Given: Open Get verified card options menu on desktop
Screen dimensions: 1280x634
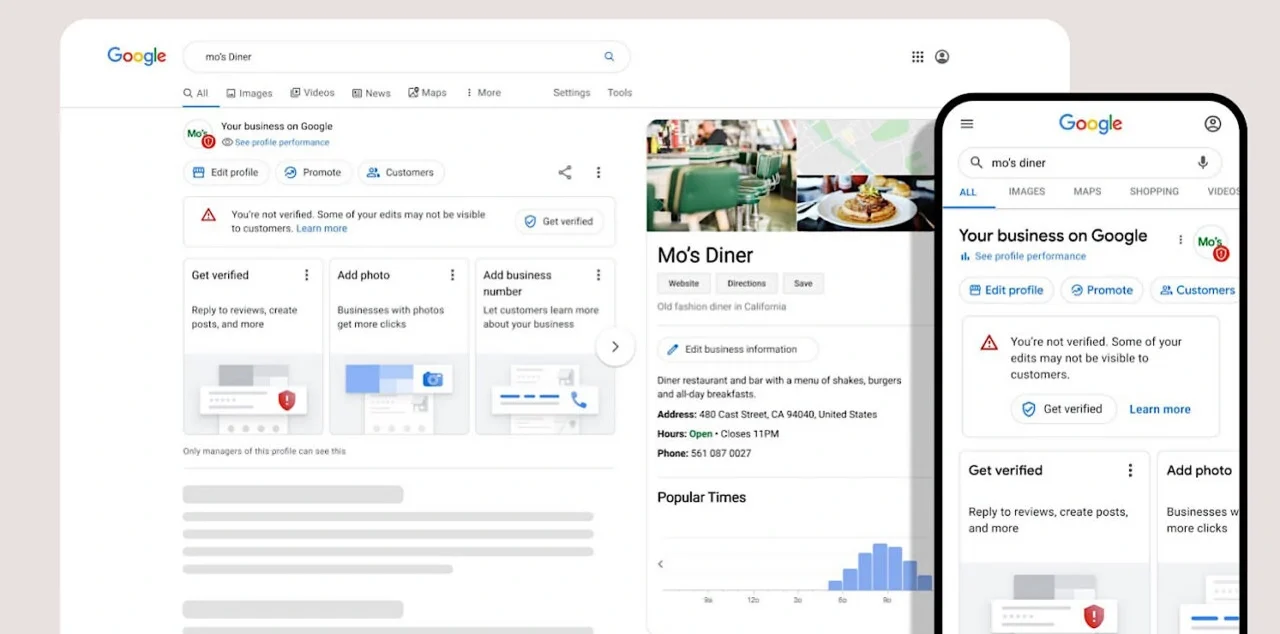Looking at the screenshot, I should 307,275.
